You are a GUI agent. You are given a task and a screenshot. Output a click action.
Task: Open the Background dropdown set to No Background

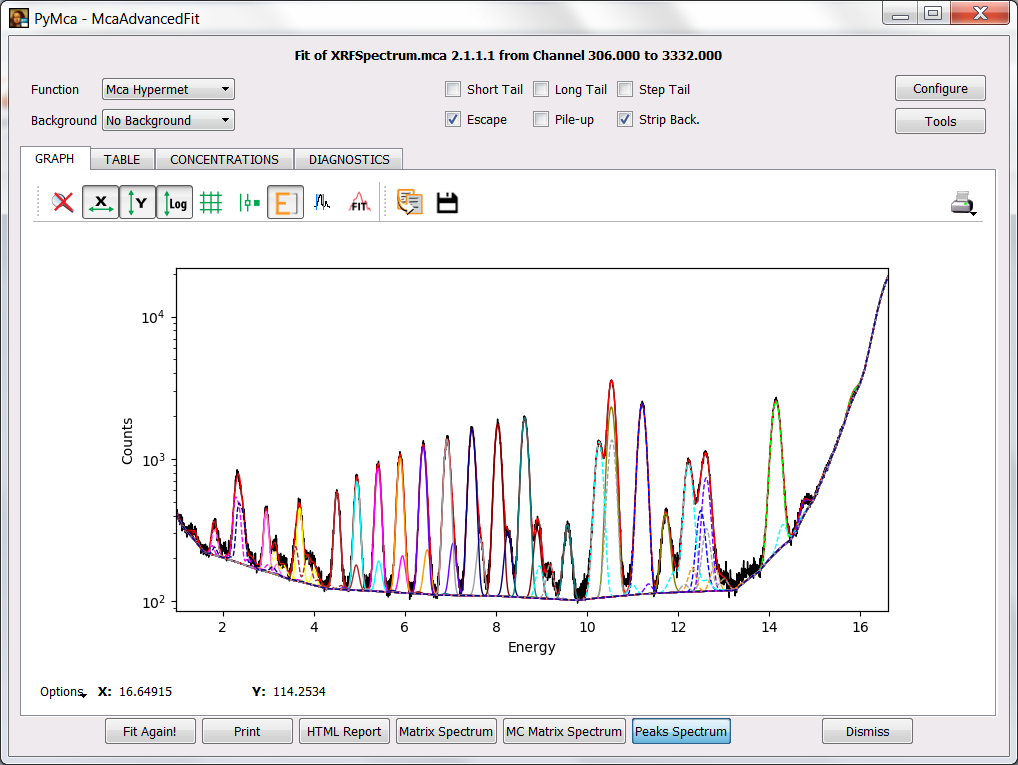167,120
